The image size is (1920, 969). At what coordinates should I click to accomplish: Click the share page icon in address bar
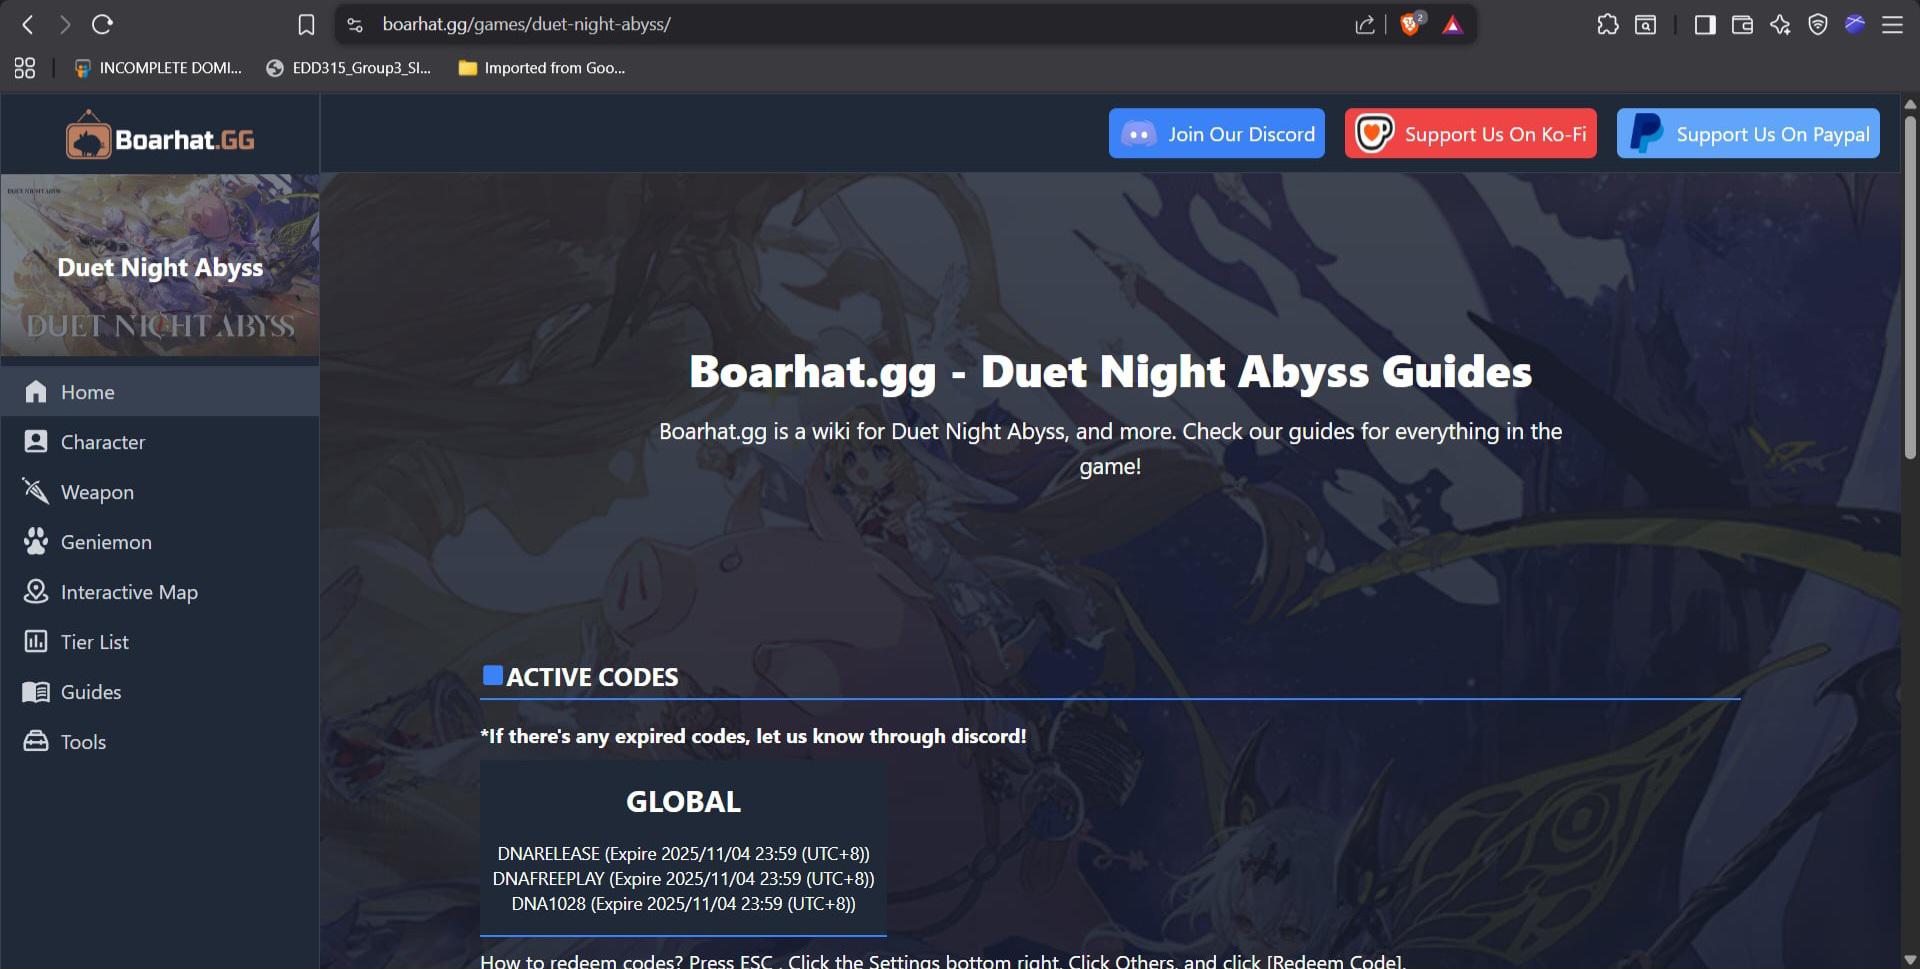[x=1364, y=25]
